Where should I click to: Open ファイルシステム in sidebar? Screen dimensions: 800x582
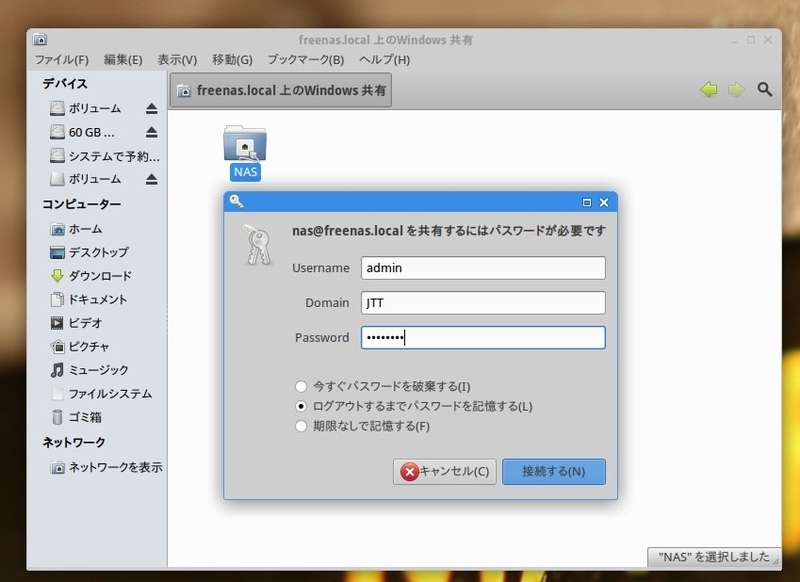click(101, 393)
